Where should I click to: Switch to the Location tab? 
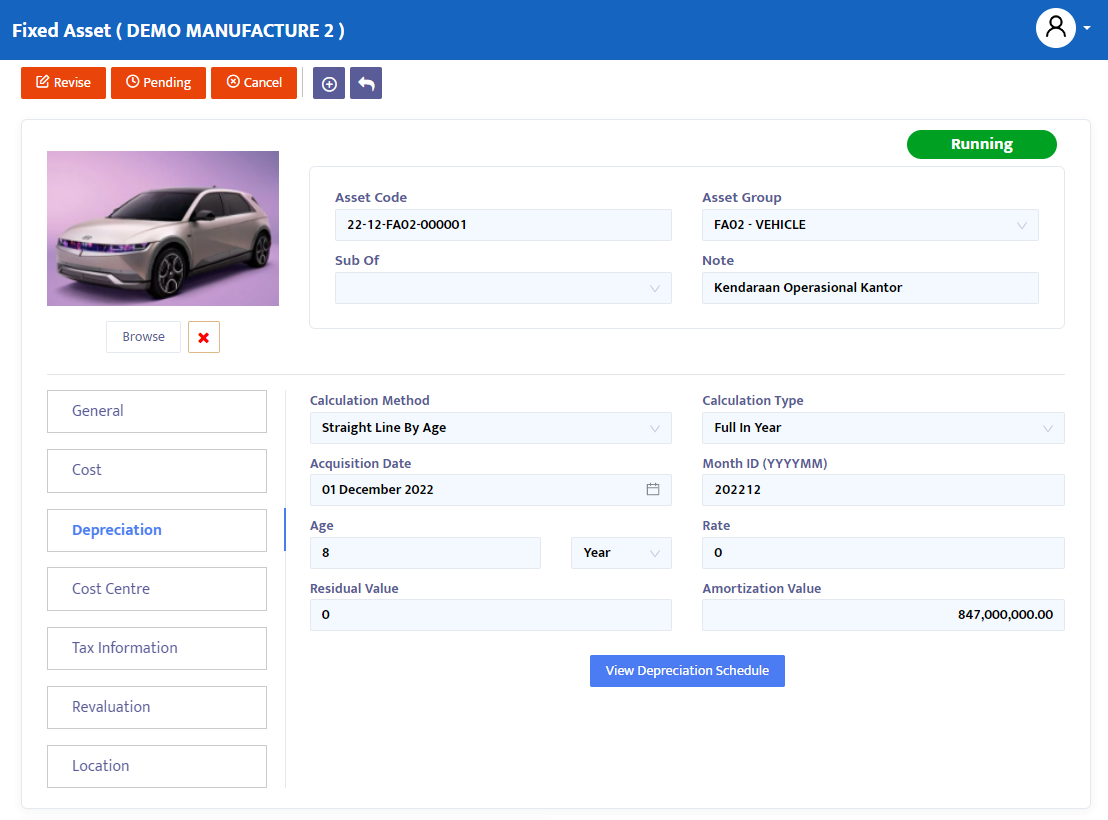click(157, 766)
